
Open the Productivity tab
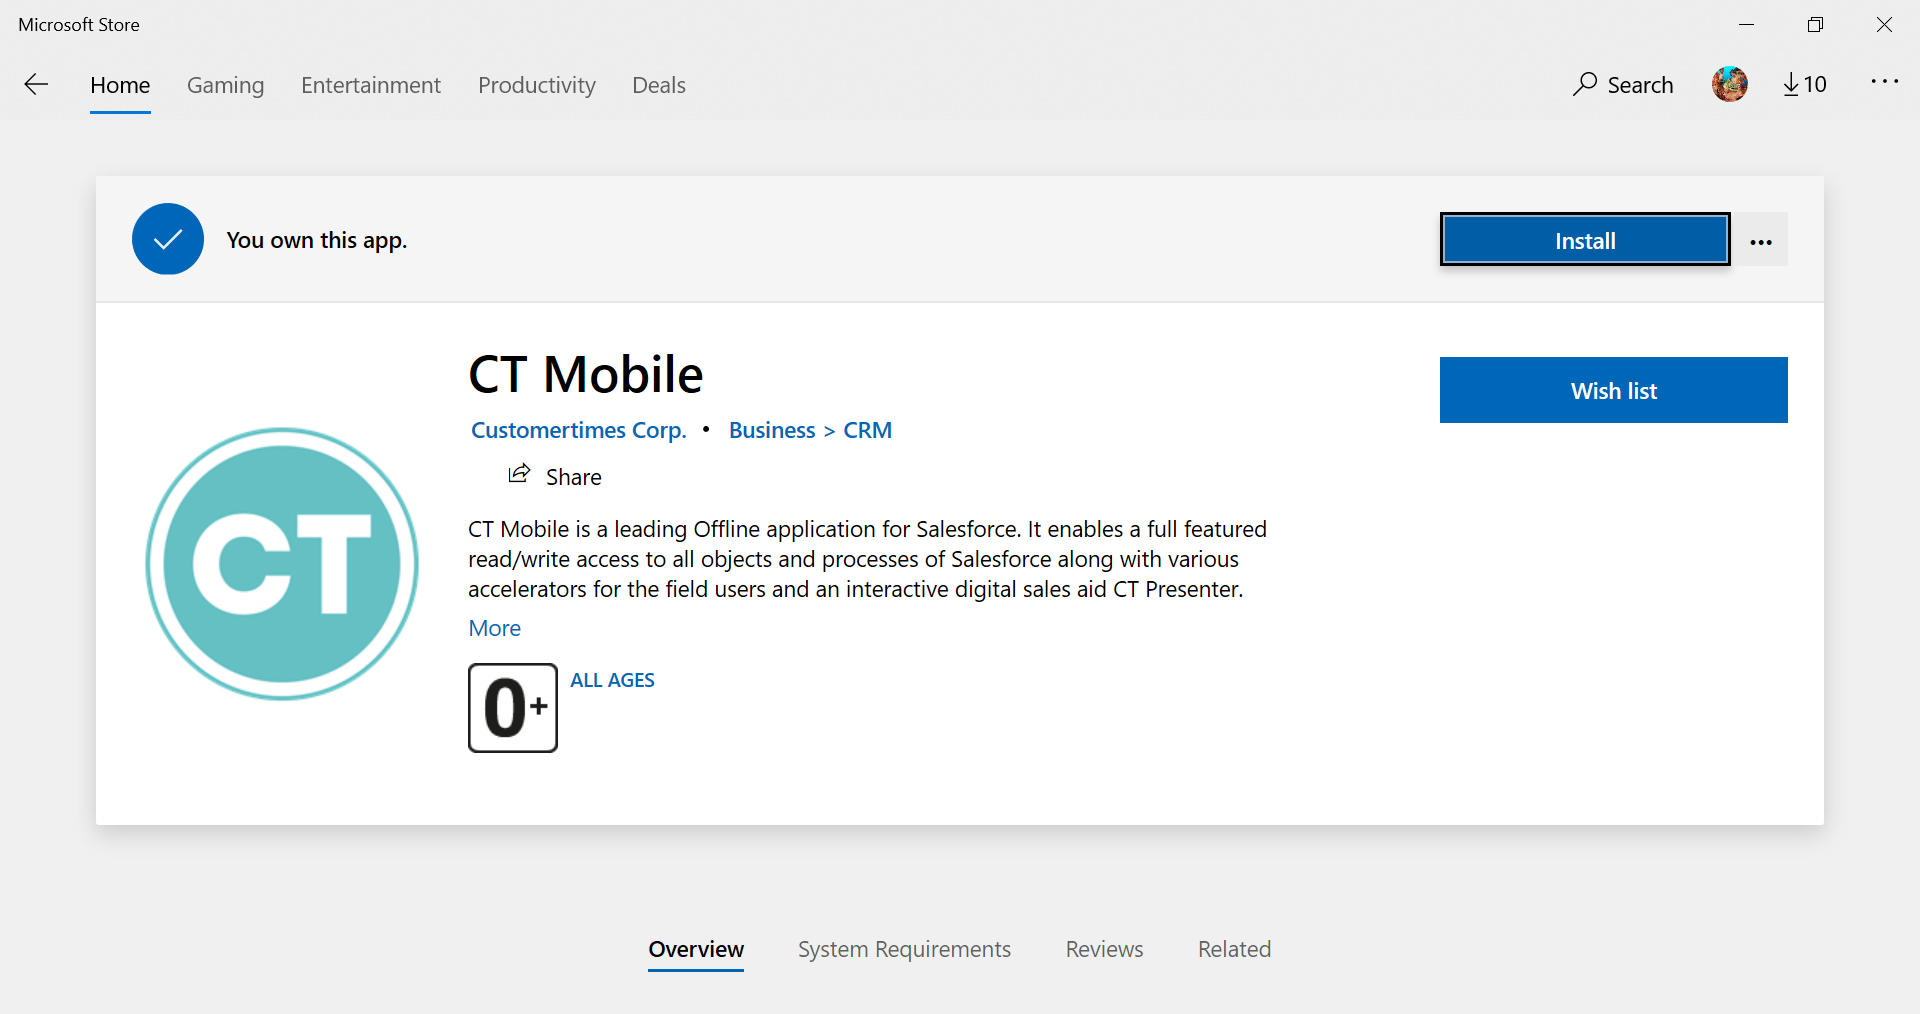(536, 85)
